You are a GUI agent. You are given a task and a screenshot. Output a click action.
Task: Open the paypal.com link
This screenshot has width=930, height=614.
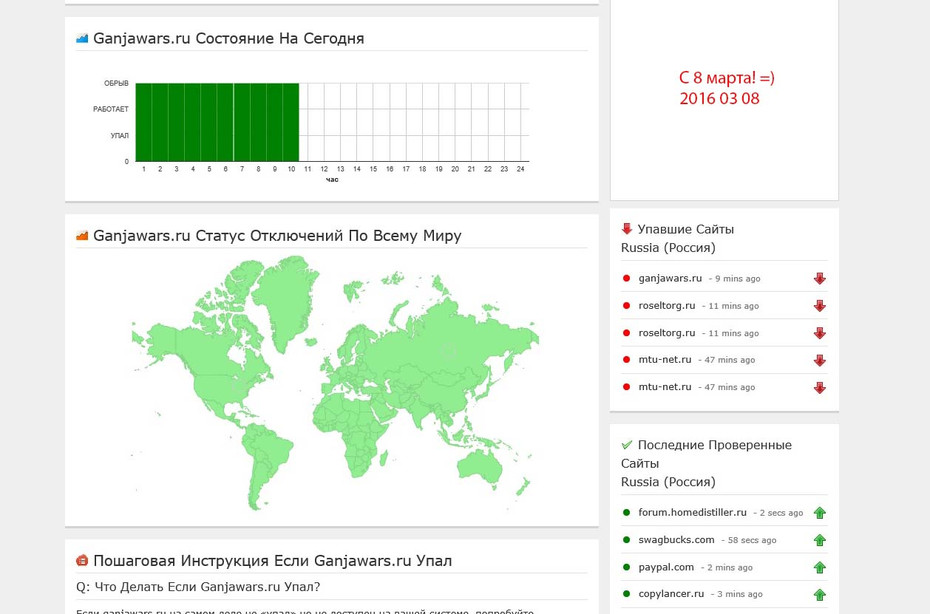pyautogui.click(x=666, y=567)
